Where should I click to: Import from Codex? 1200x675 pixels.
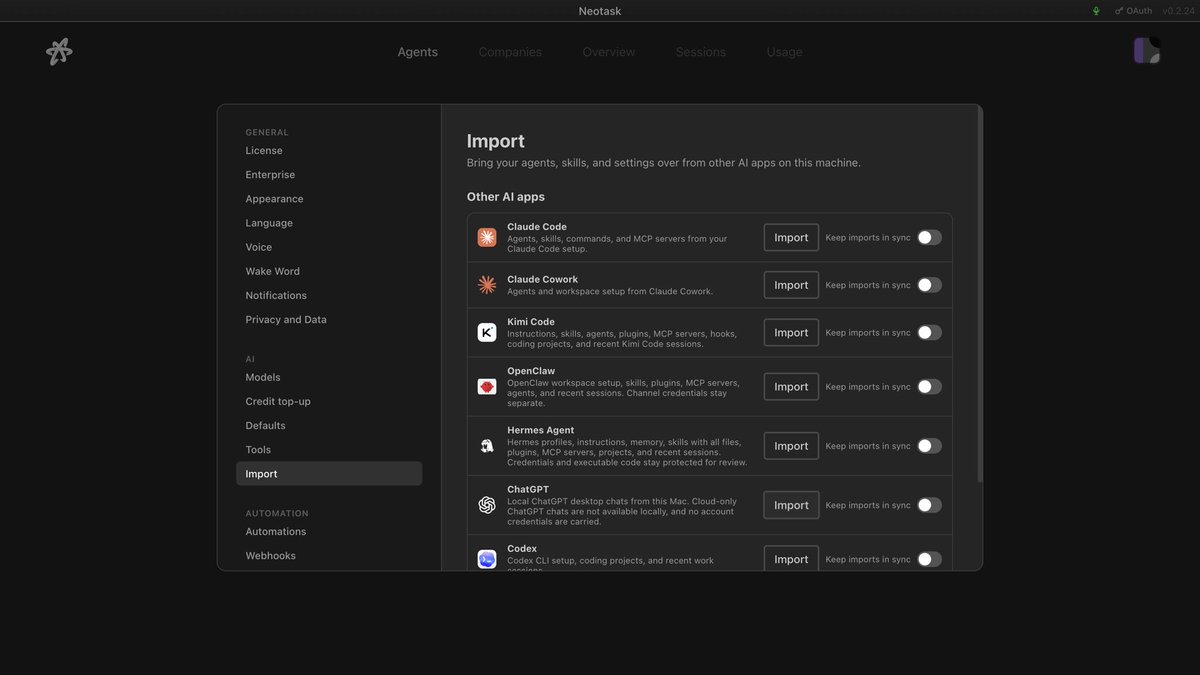coord(791,559)
